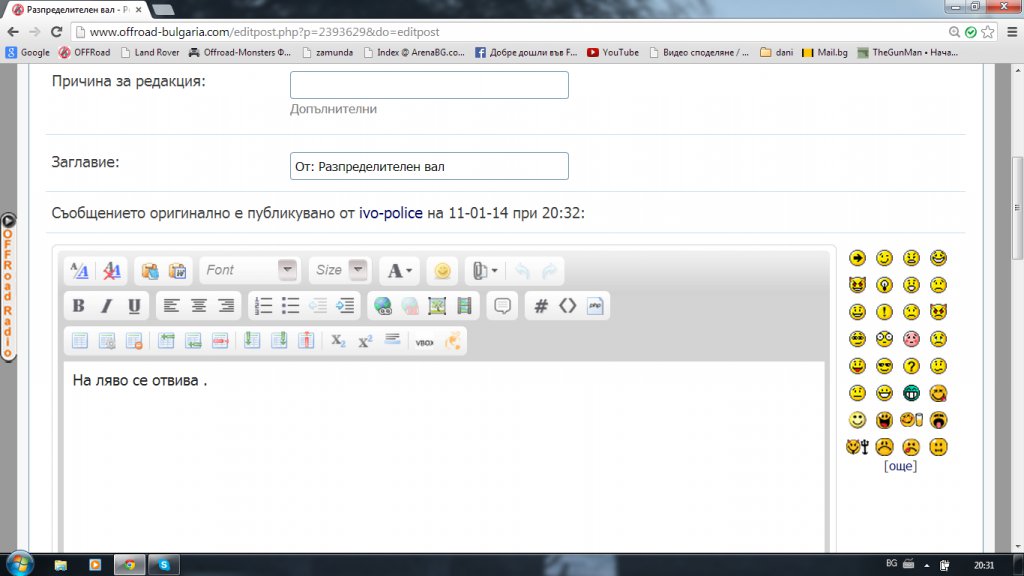The image size is (1024, 576).
Task: Align text left
Action: pyautogui.click(x=171, y=306)
